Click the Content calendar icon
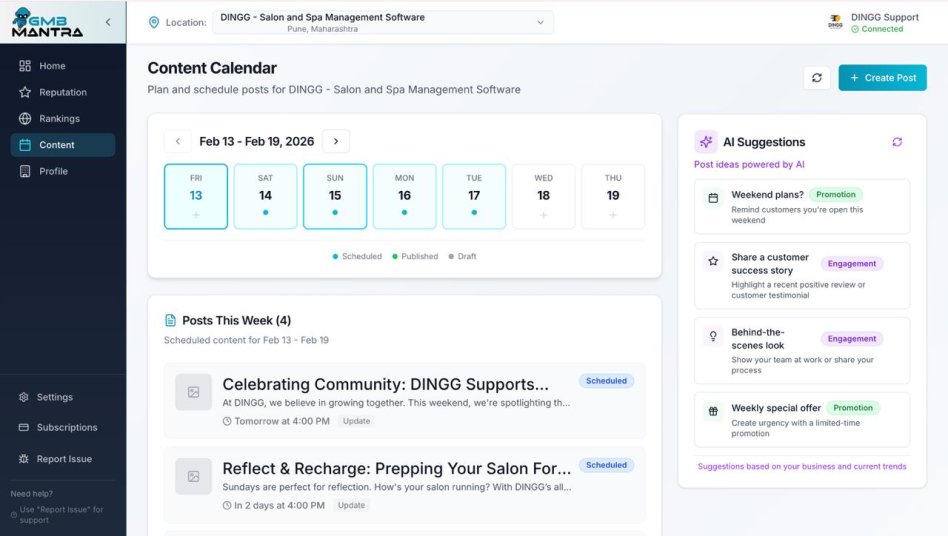The image size is (948, 536). 25,145
